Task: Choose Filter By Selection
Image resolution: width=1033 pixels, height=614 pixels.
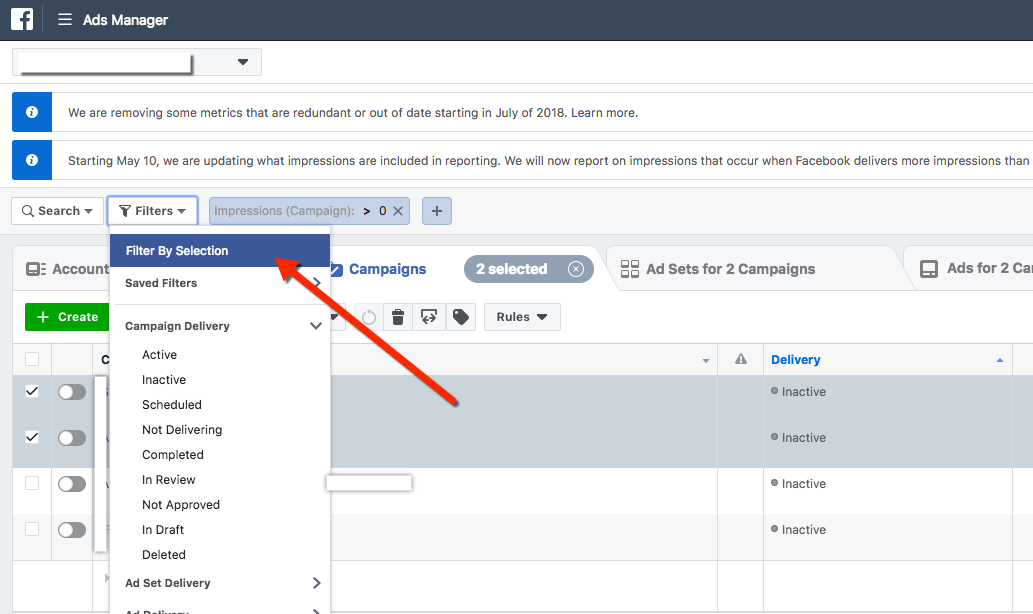Action: pyautogui.click(x=220, y=250)
